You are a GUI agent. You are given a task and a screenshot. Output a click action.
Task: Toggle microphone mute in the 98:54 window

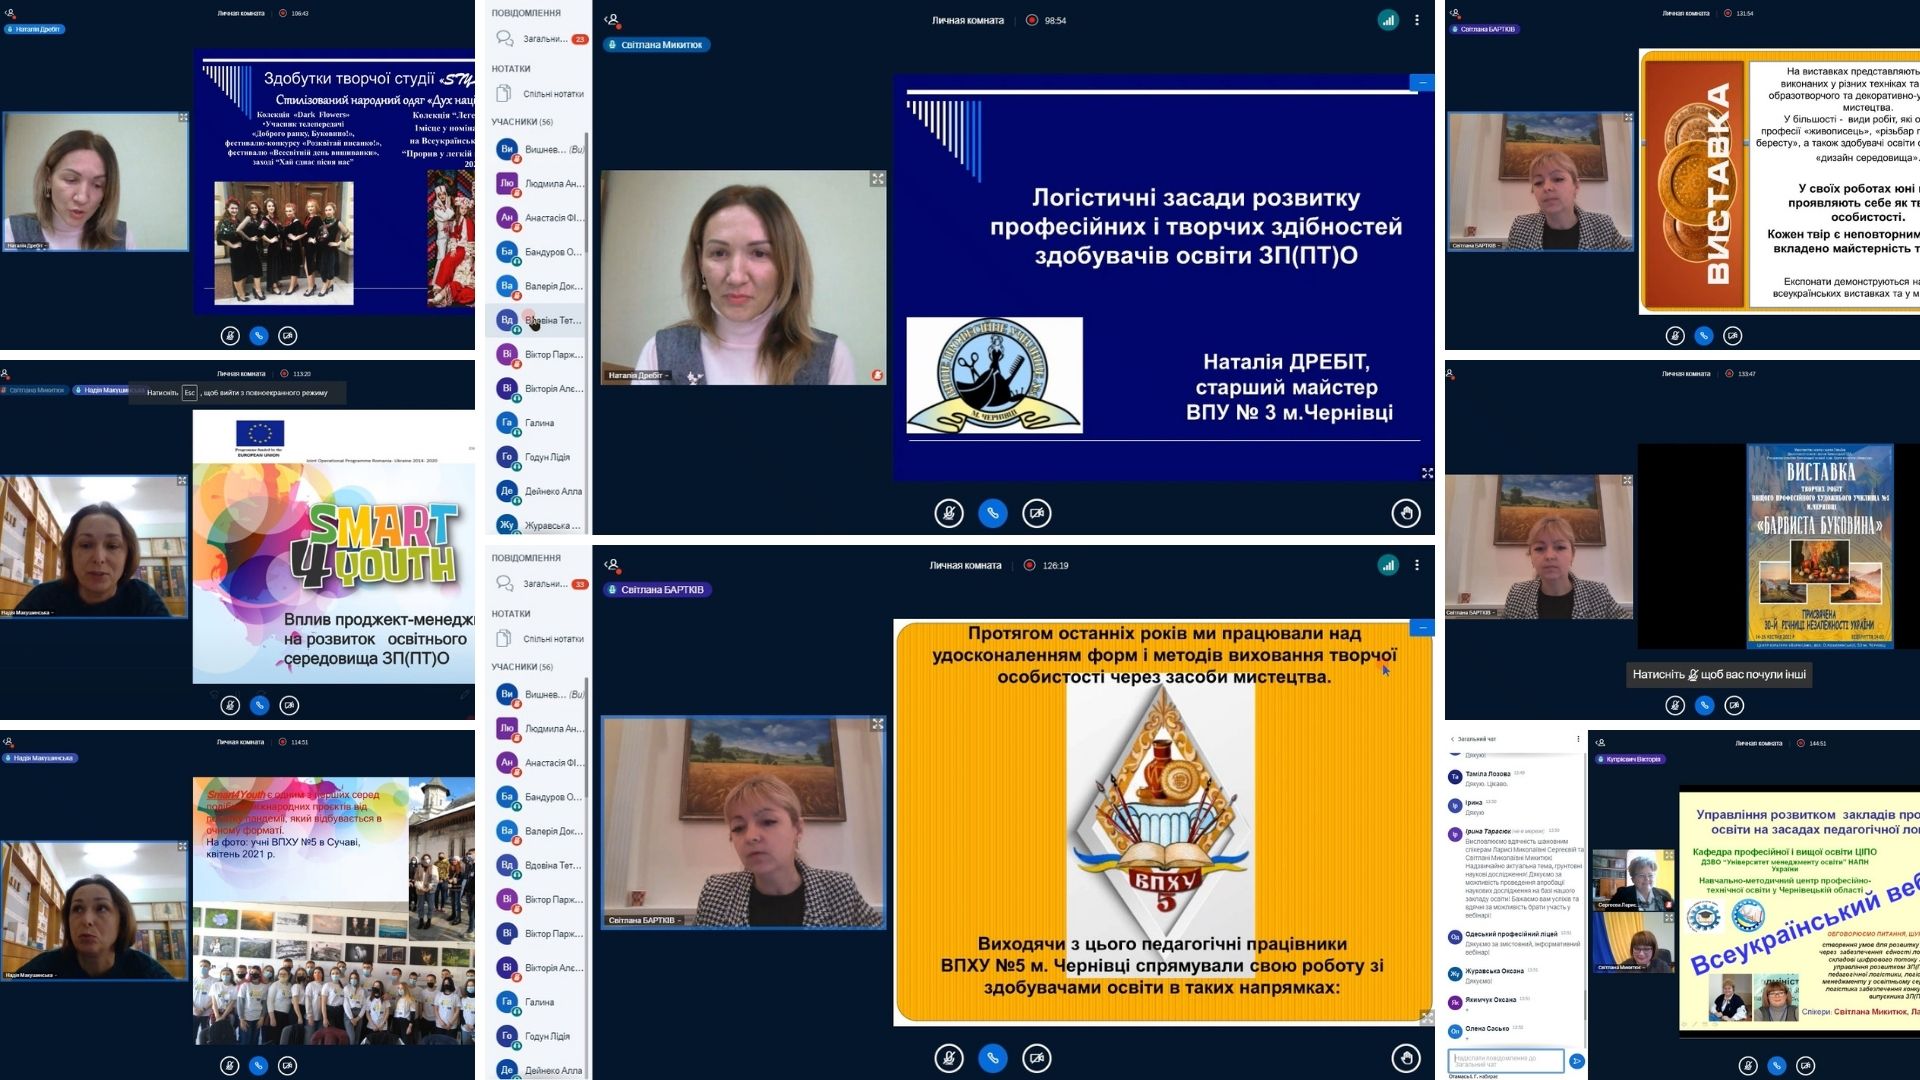click(949, 513)
